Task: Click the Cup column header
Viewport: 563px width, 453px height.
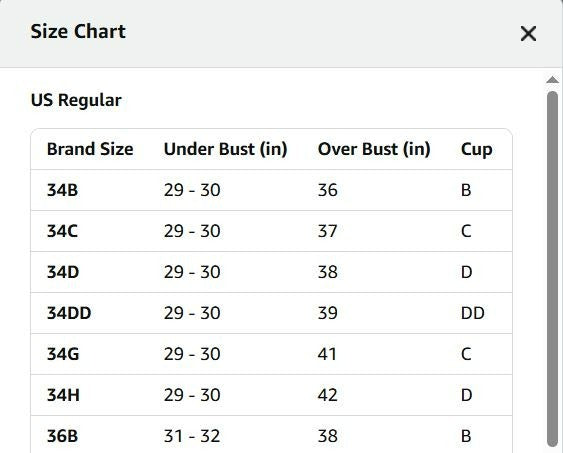Action: point(476,149)
